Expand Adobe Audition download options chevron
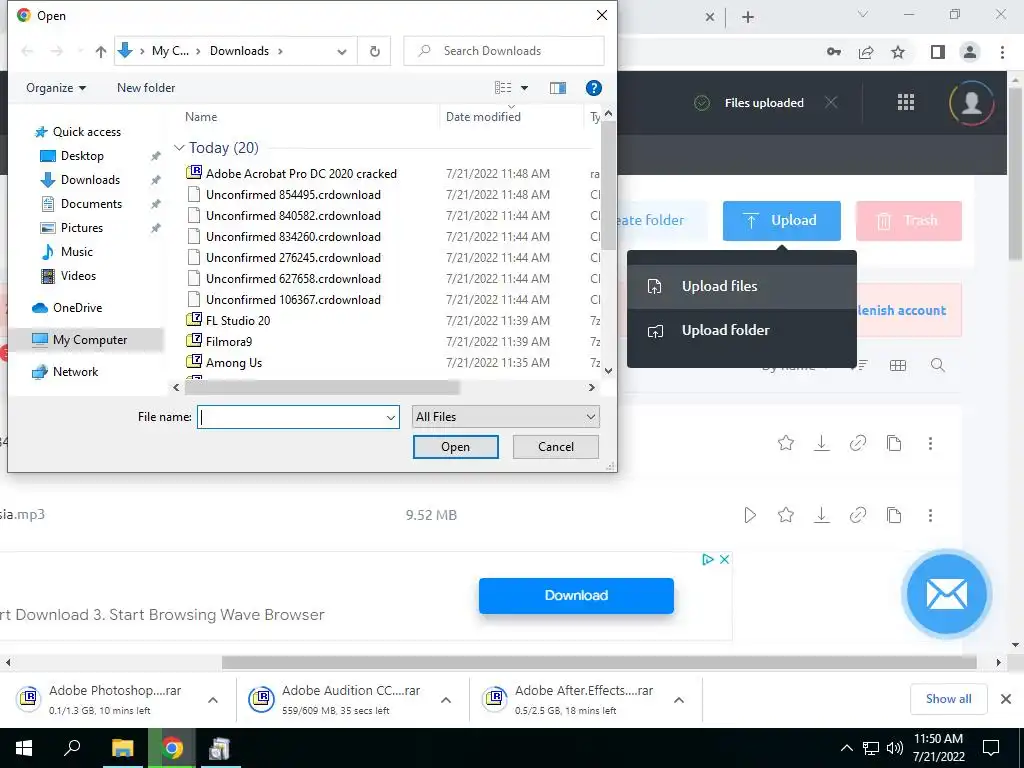Screen dimensions: 1024x768 445,700
